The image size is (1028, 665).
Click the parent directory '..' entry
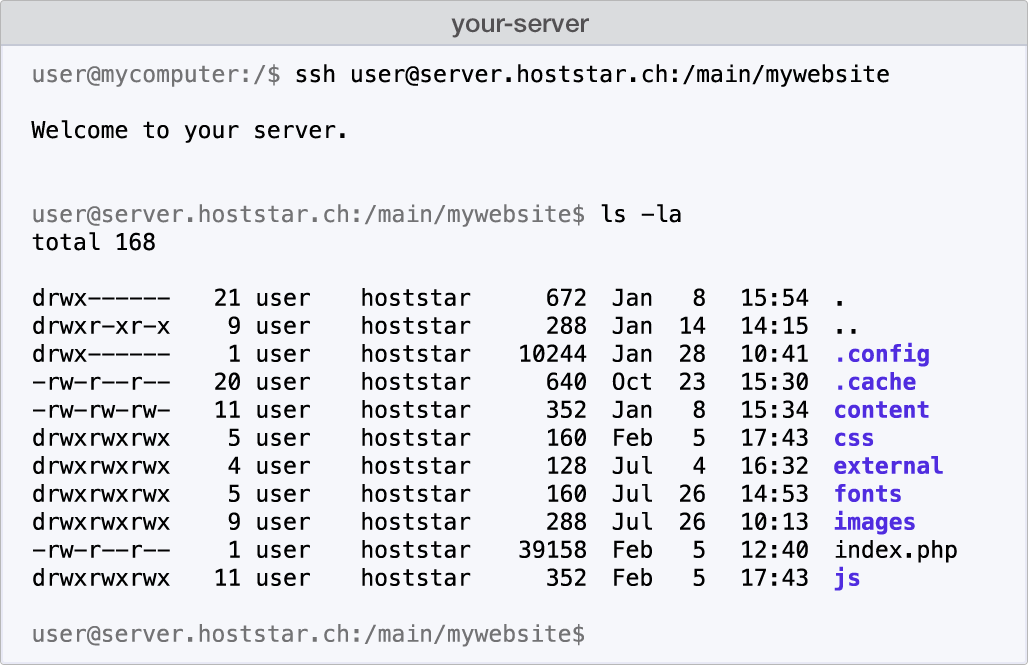pyautogui.click(x=846, y=326)
